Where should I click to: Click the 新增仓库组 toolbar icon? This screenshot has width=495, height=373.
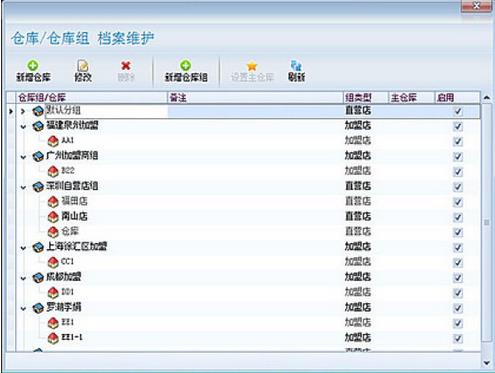[186, 65]
